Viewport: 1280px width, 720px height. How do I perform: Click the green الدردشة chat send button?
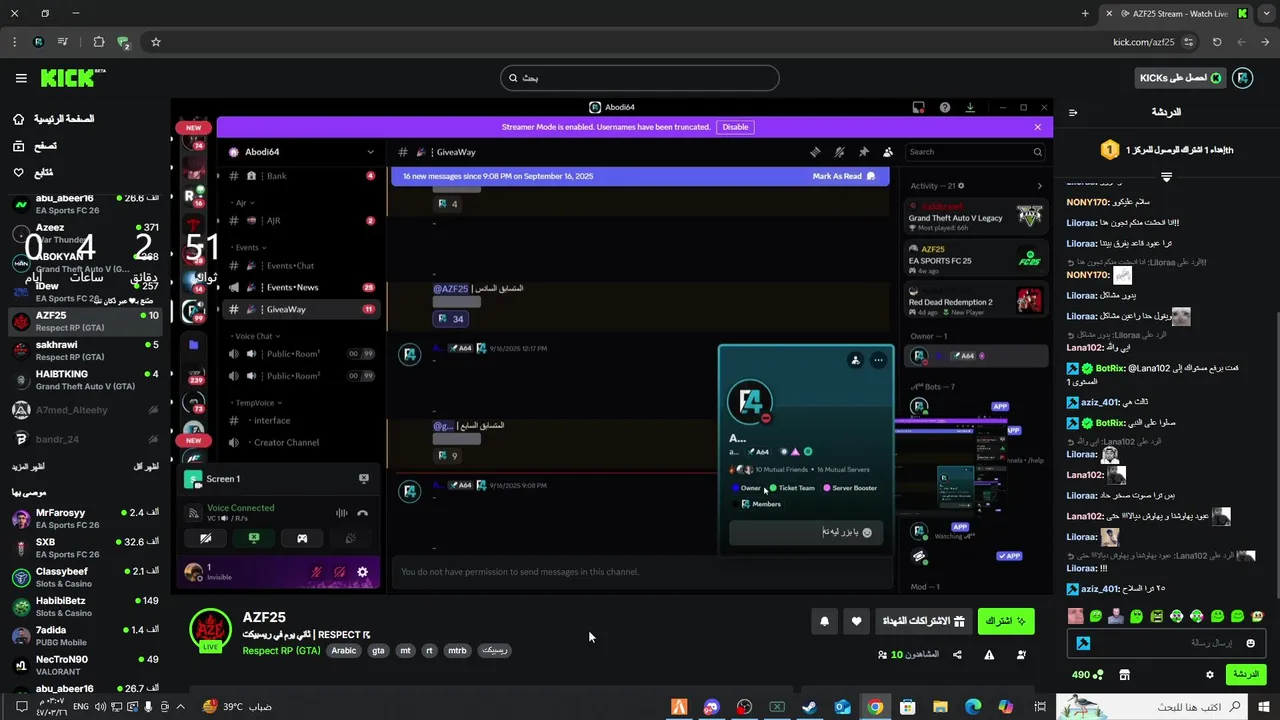[1246, 675]
